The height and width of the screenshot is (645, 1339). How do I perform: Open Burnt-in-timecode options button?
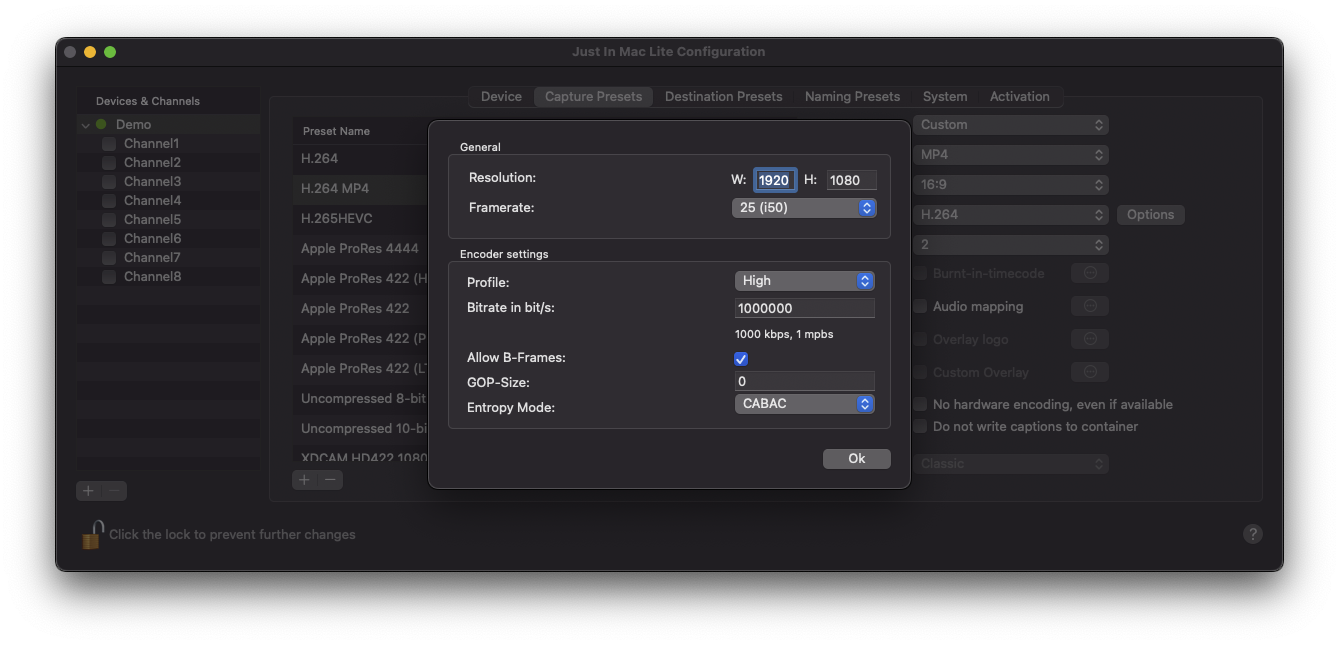click(x=1090, y=273)
